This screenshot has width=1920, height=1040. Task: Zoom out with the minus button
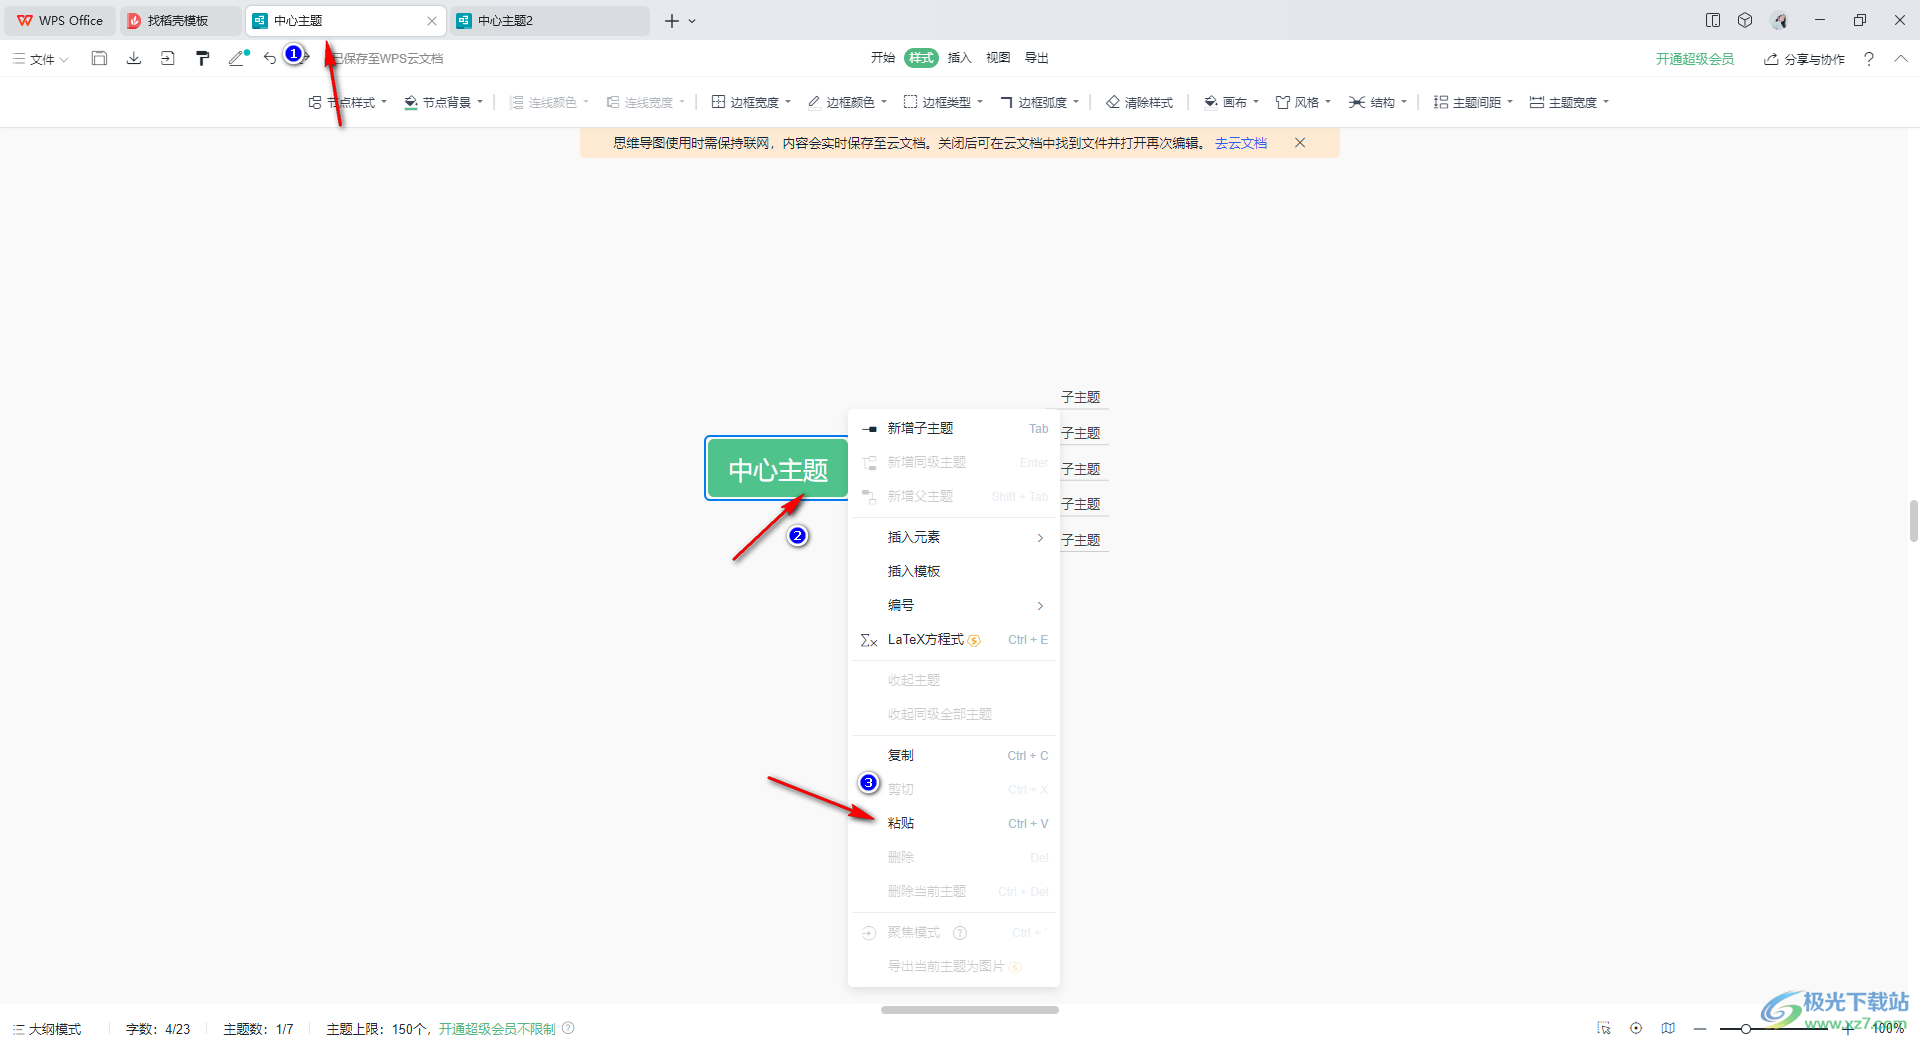1700,1029
